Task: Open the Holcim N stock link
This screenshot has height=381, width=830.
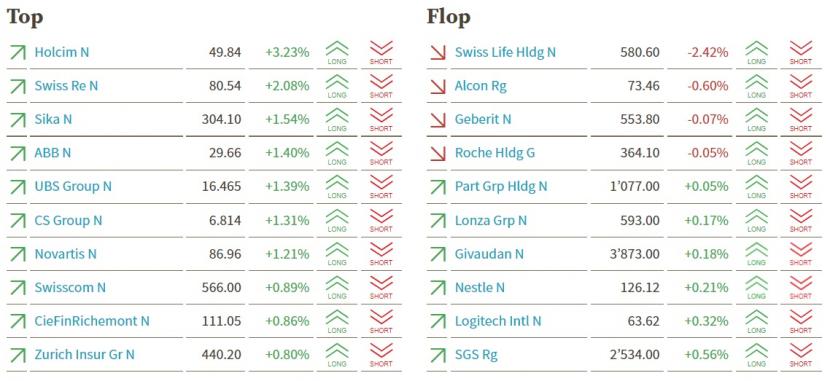Action: [x=61, y=52]
